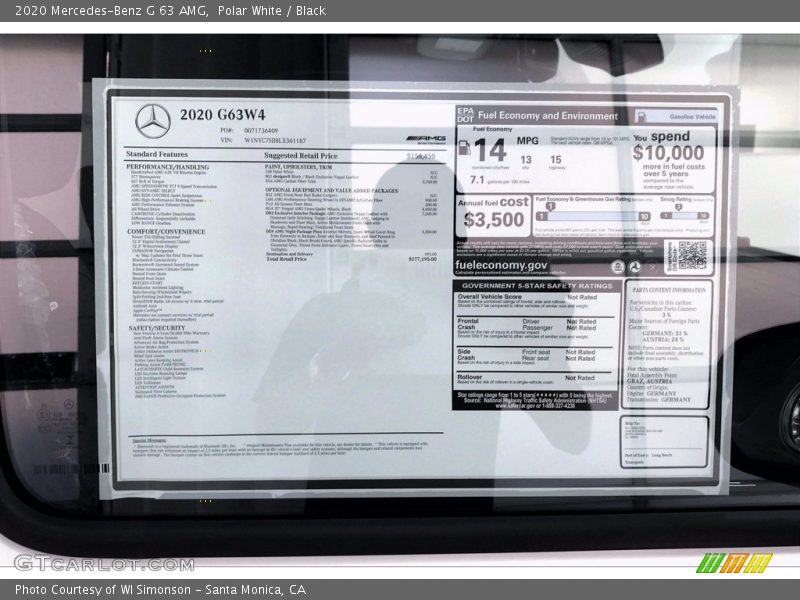Screen dimensions: 800x600
Task: Click the Mercedes-Benz star logo on sticker
Action: [153, 121]
